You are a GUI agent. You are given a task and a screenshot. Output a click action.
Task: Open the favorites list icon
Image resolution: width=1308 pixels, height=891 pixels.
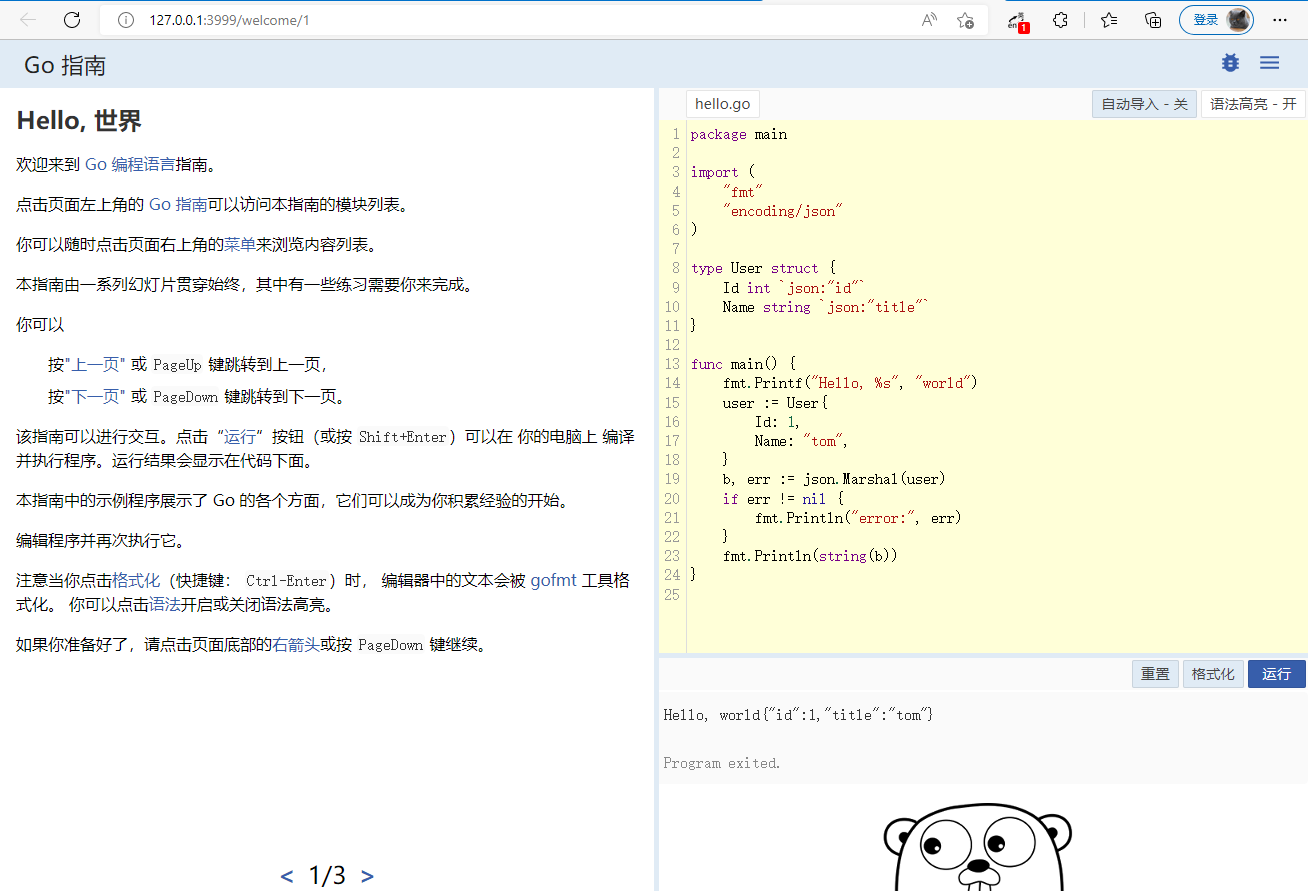tap(1108, 20)
